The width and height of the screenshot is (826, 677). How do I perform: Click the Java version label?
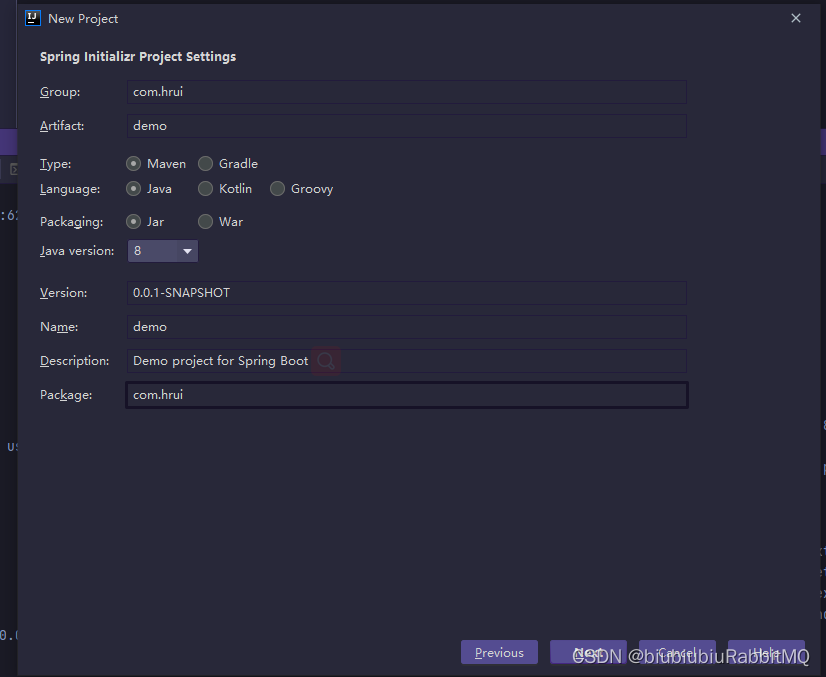(x=77, y=251)
